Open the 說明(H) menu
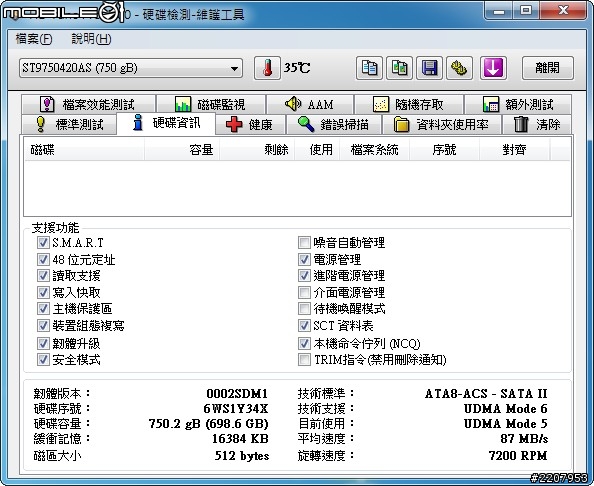 tap(91, 39)
